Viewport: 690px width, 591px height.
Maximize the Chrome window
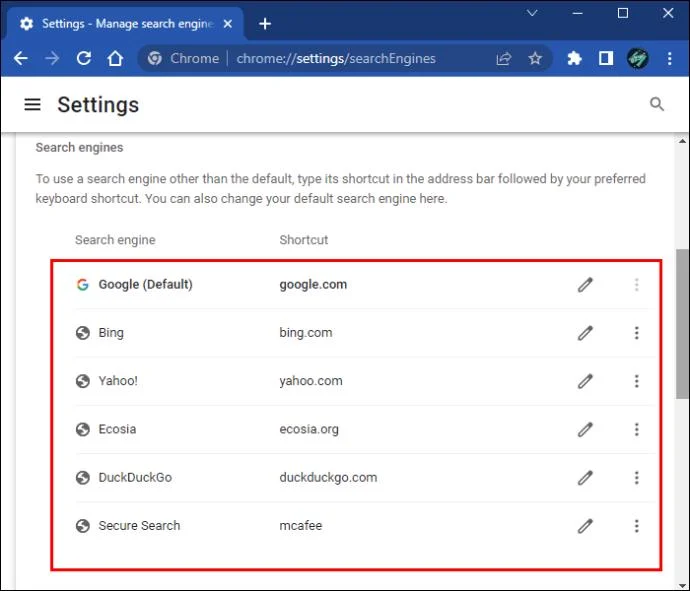pyautogui.click(x=623, y=13)
